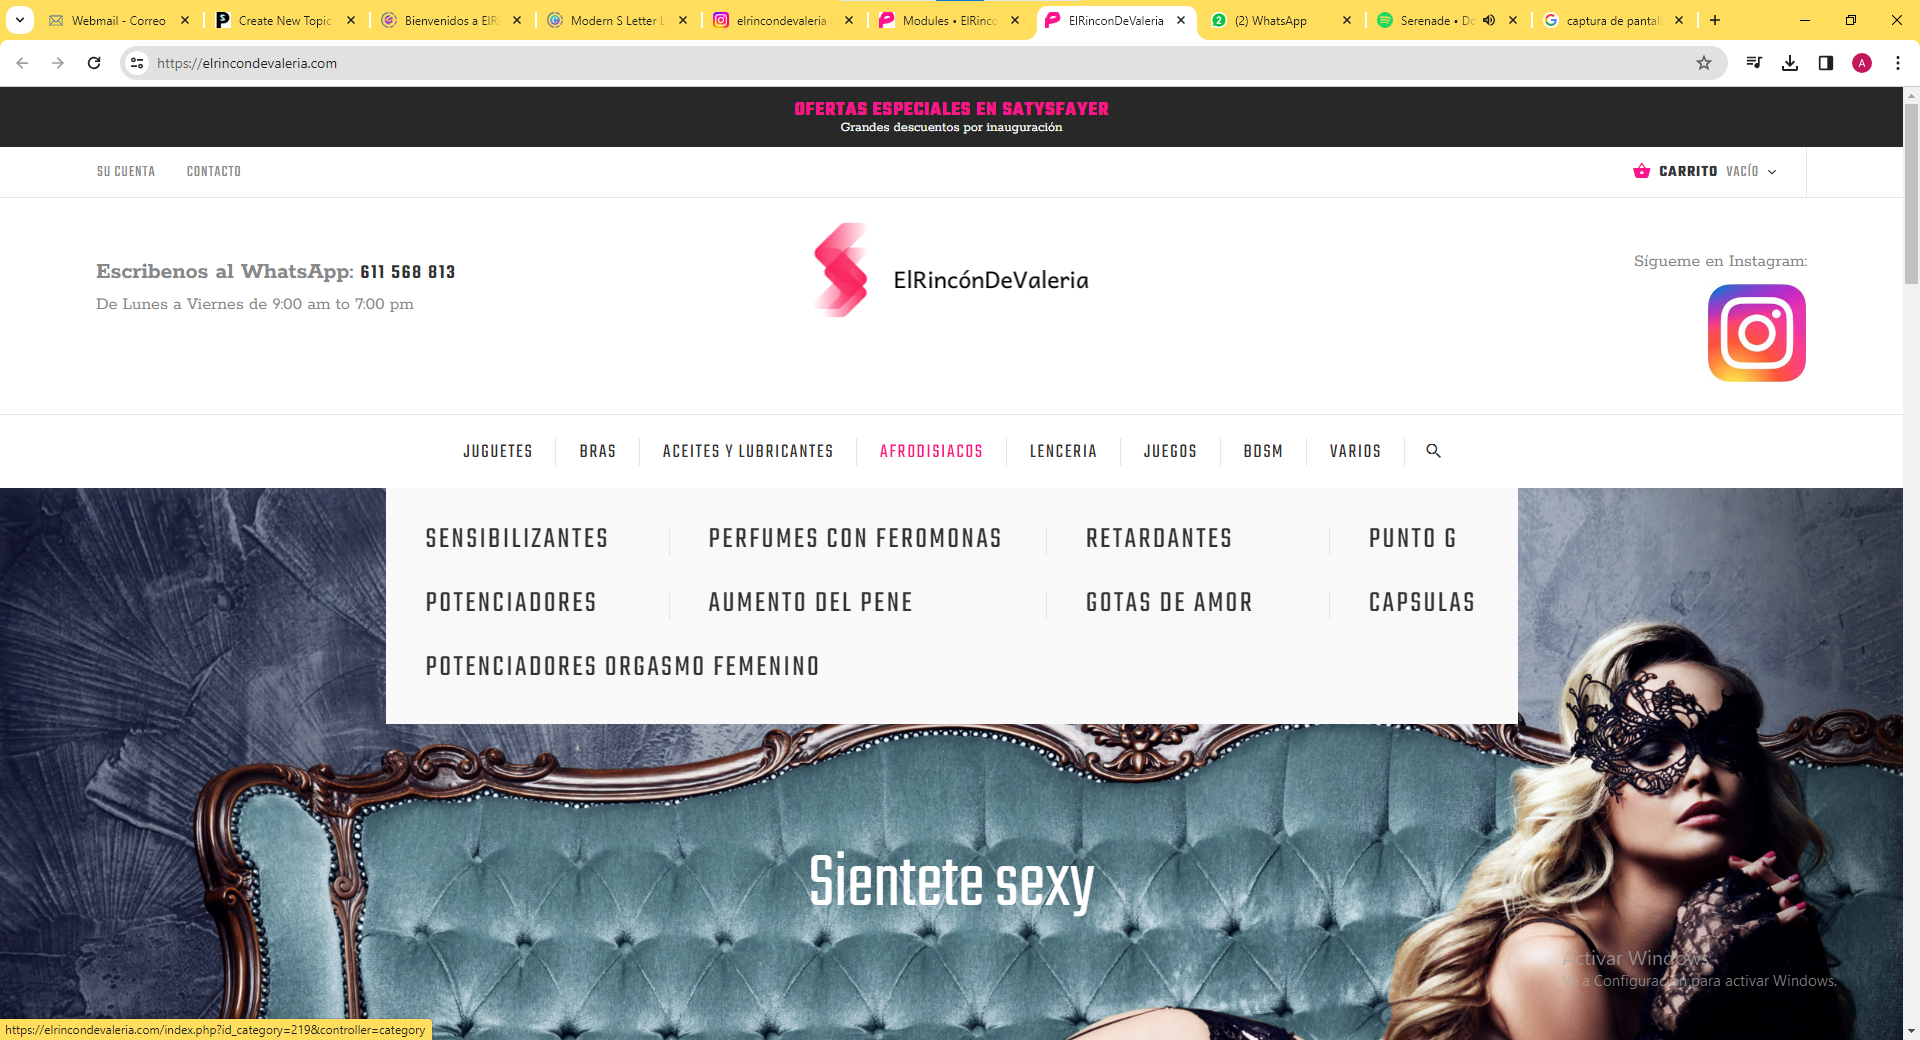Click the scrollbar down arrow
The image size is (1920, 1040).
1911,1030
